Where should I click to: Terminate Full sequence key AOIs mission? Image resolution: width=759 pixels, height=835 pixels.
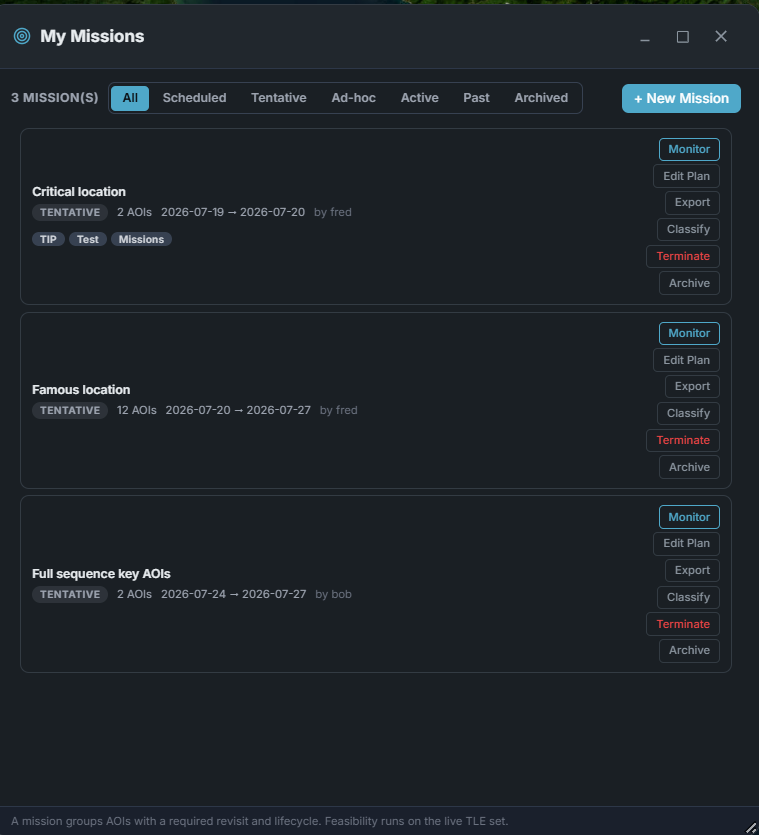[683, 624]
